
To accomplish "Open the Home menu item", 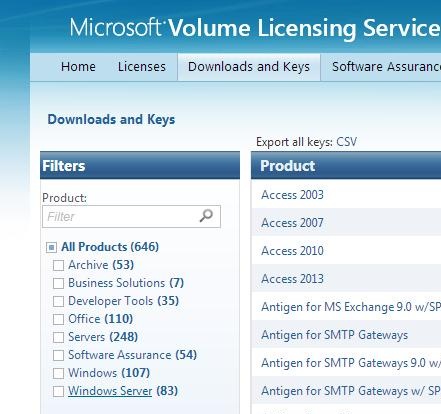I will pyautogui.click(x=78, y=67).
